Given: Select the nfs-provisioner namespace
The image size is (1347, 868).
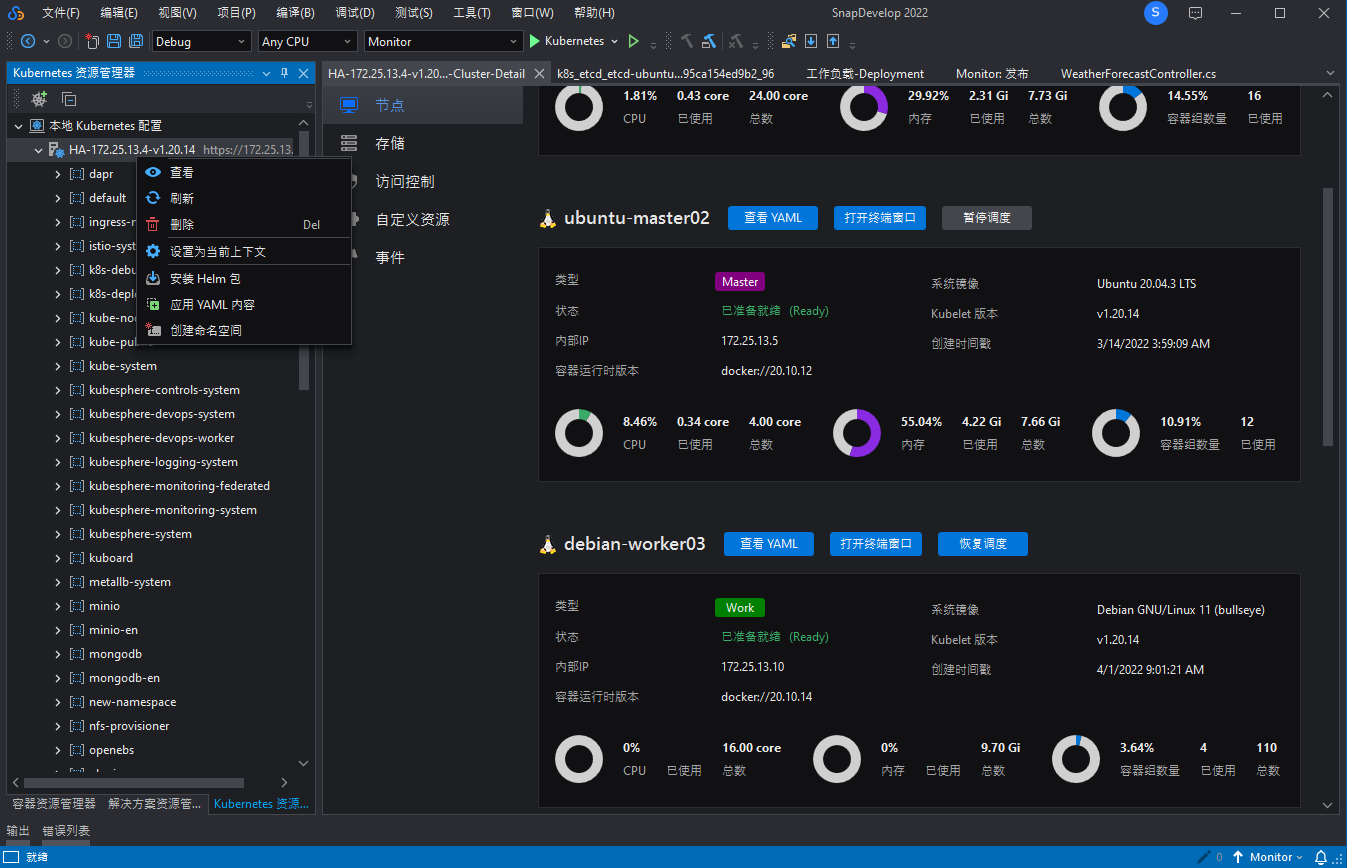Looking at the screenshot, I should coord(129,726).
